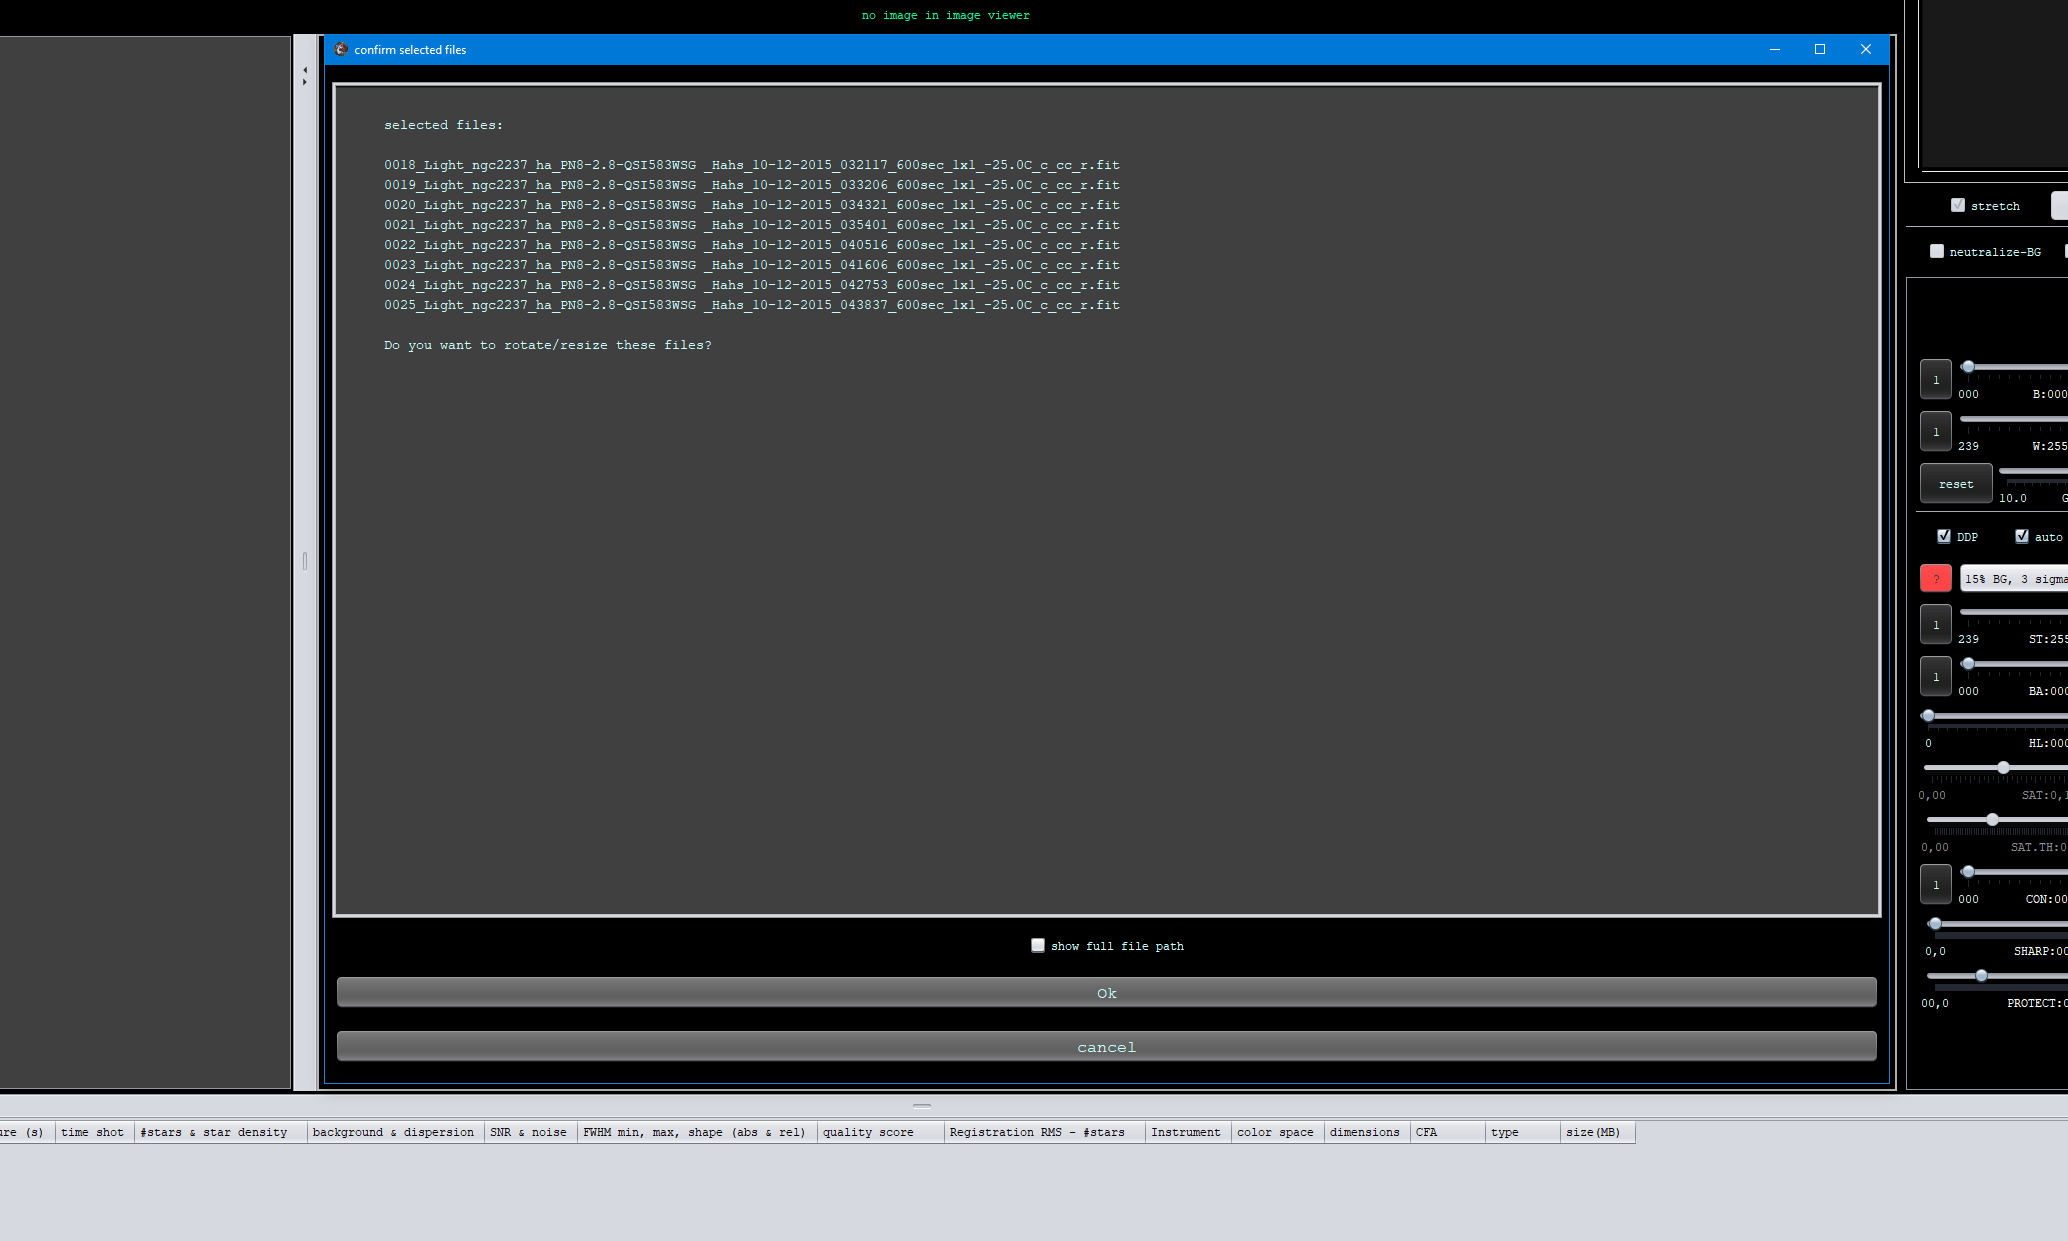Sort by the quality score column header
The image size is (2068, 1241).
click(867, 1132)
